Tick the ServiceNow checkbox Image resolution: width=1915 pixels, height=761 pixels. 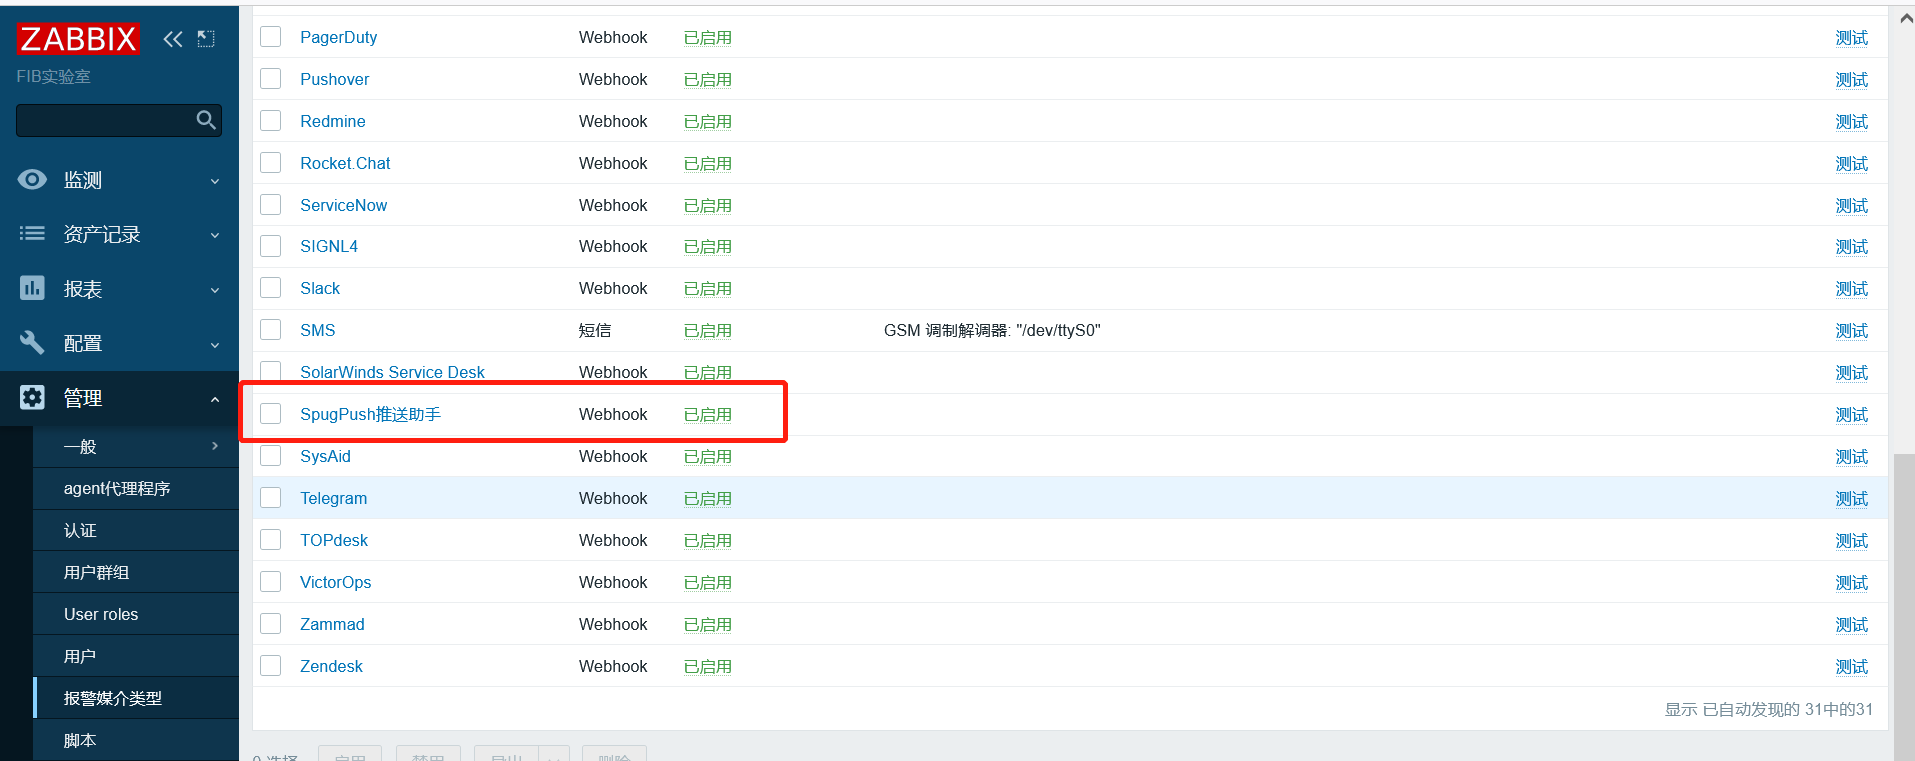(x=271, y=205)
